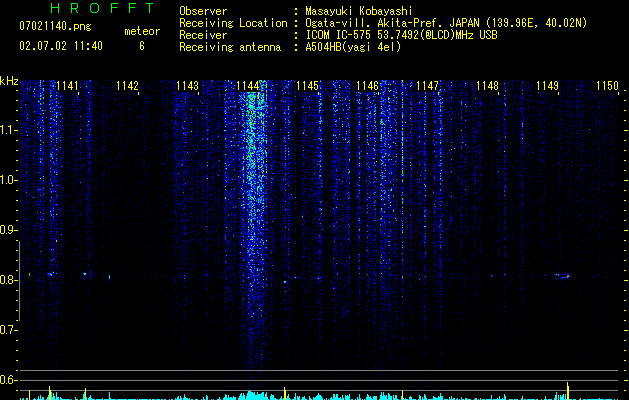Click the 1141 time marker

tap(67, 86)
